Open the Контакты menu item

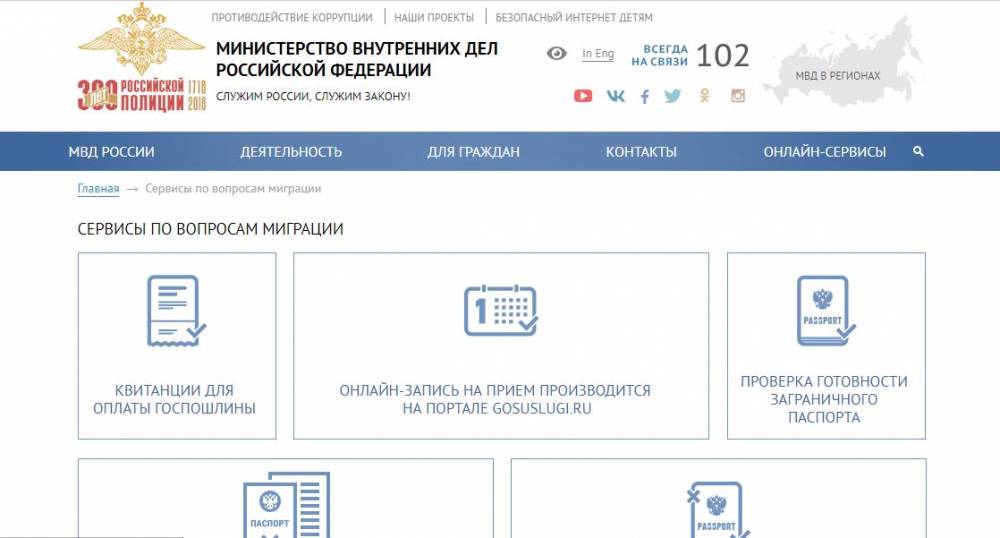point(641,152)
